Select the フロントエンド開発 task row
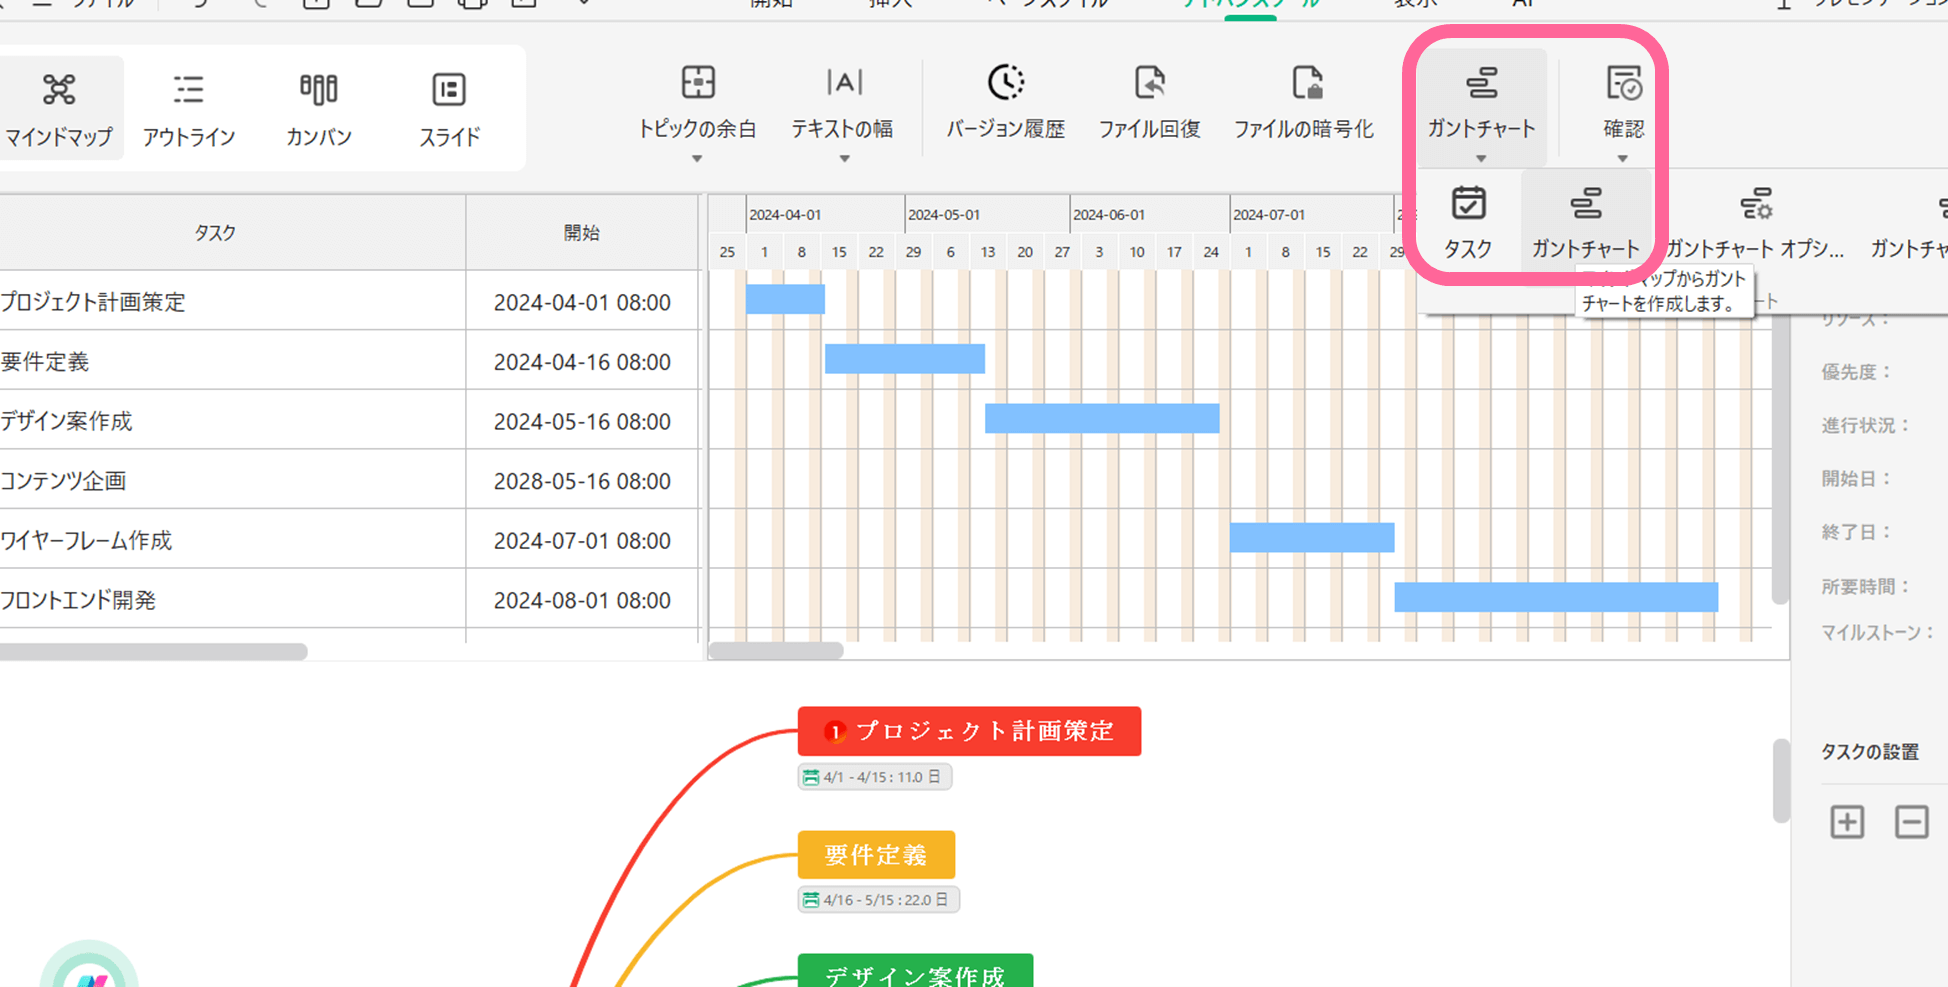The height and width of the screenshot is (987, 1948). point(349,600)
